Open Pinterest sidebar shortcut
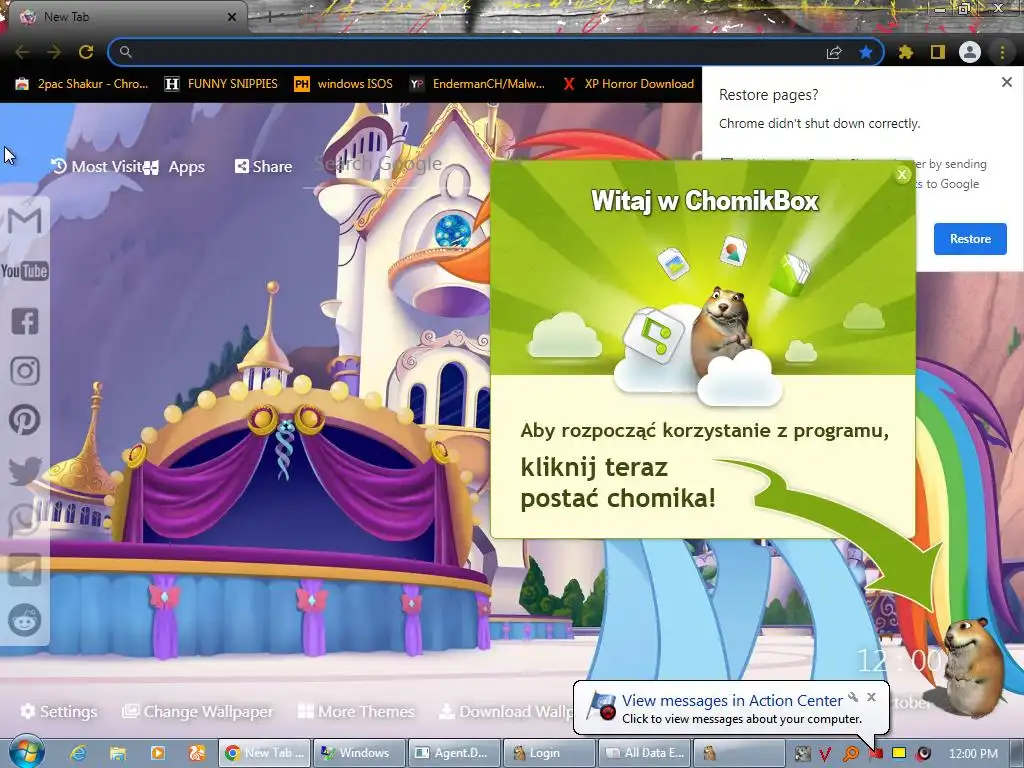1024x768 pixels. pos(25,420)
